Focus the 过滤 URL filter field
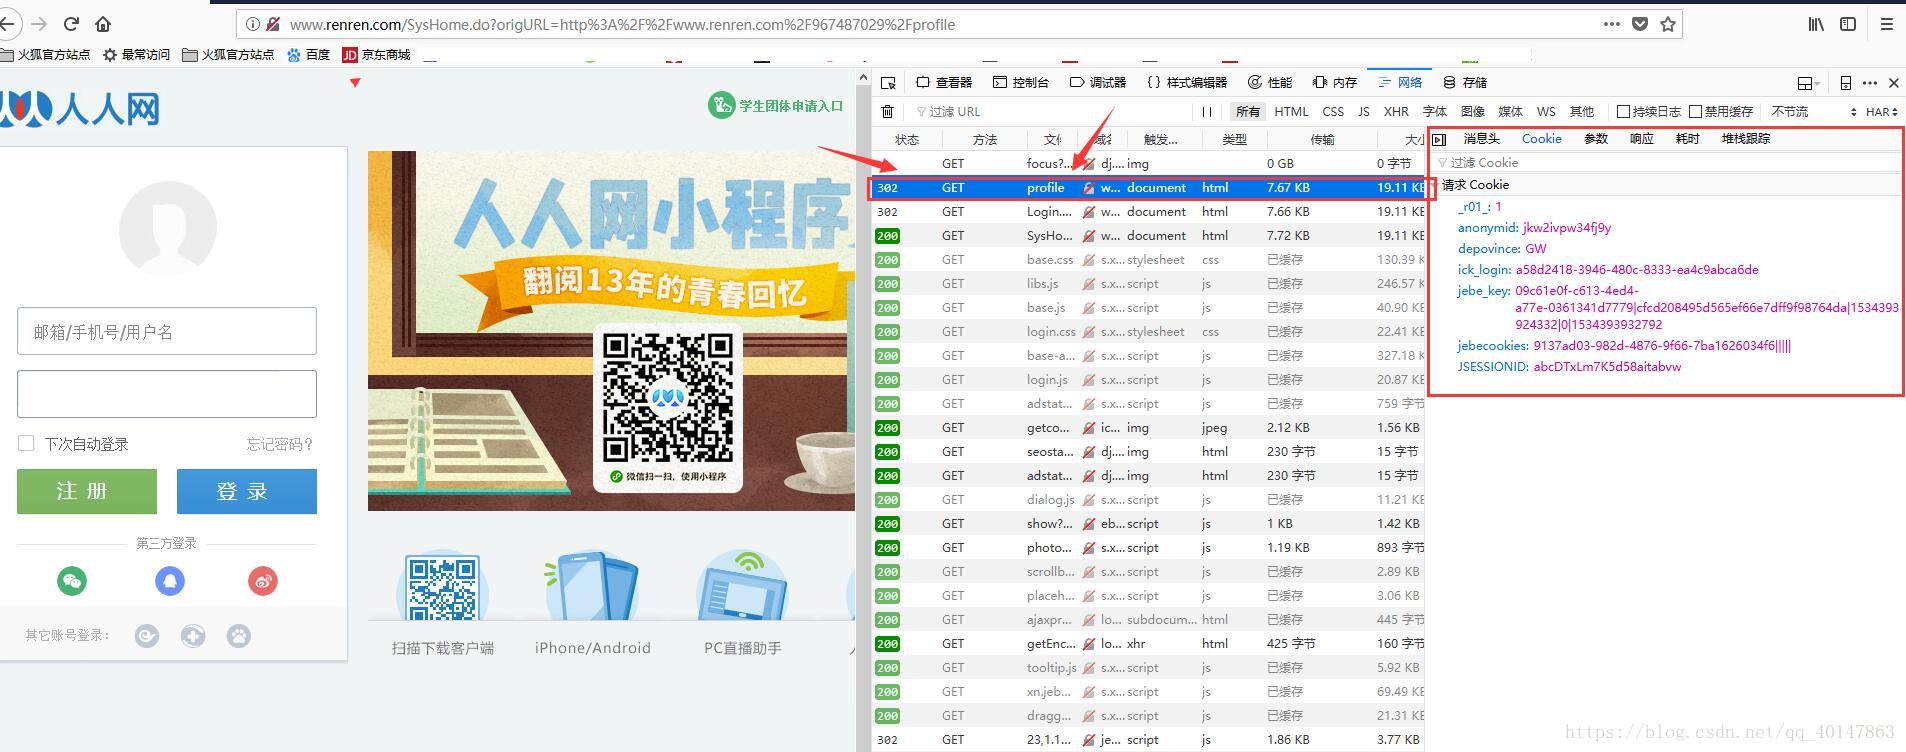1906x752 pixels. coord(1050,111)
